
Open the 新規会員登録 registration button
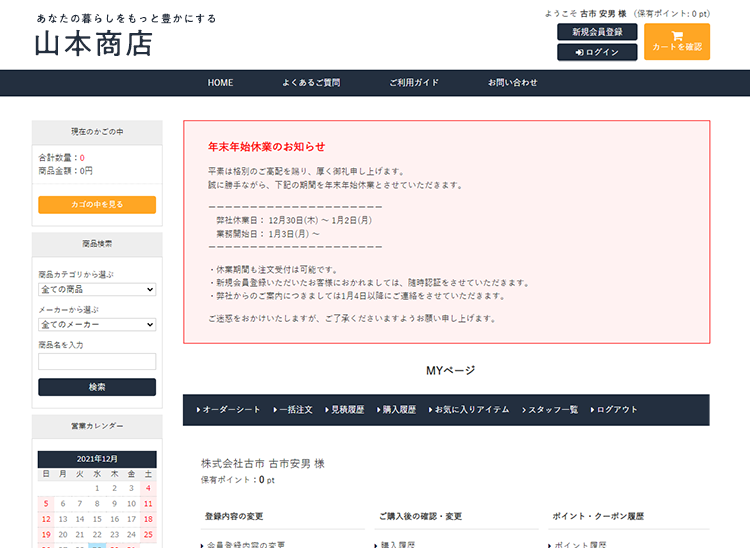tap(597, 32)
